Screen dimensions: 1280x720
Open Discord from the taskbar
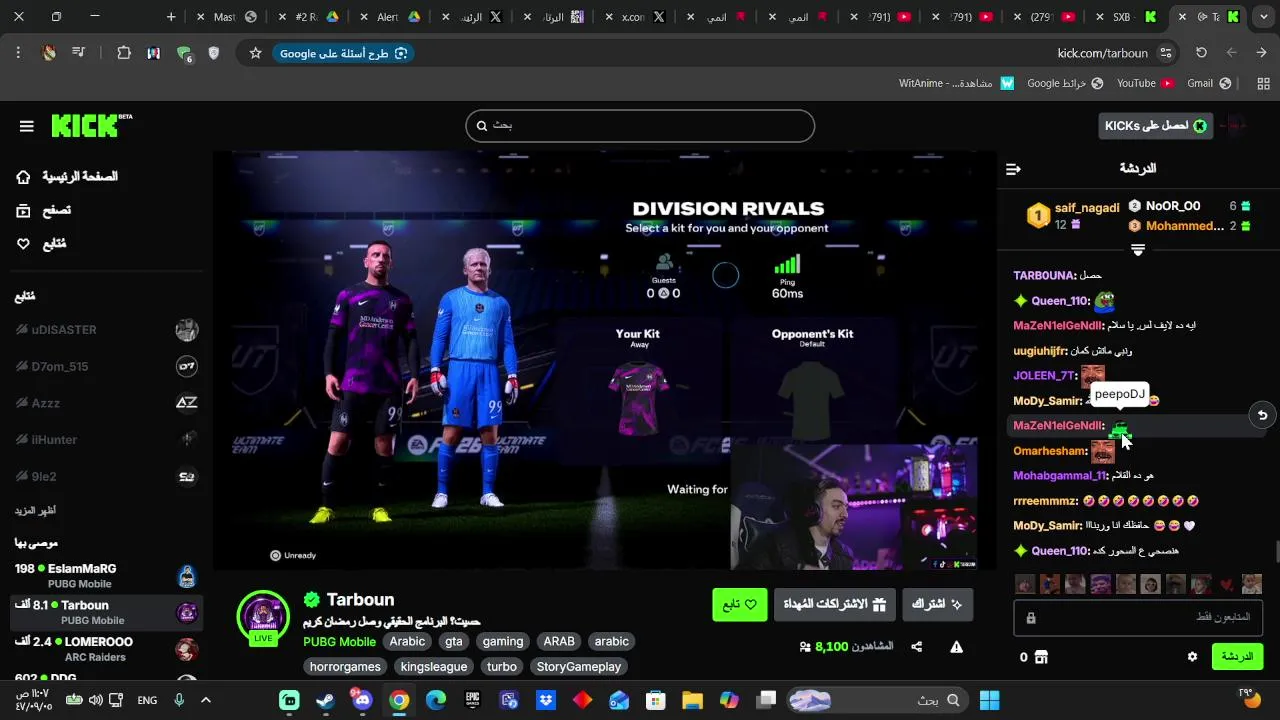click(361, 700)
